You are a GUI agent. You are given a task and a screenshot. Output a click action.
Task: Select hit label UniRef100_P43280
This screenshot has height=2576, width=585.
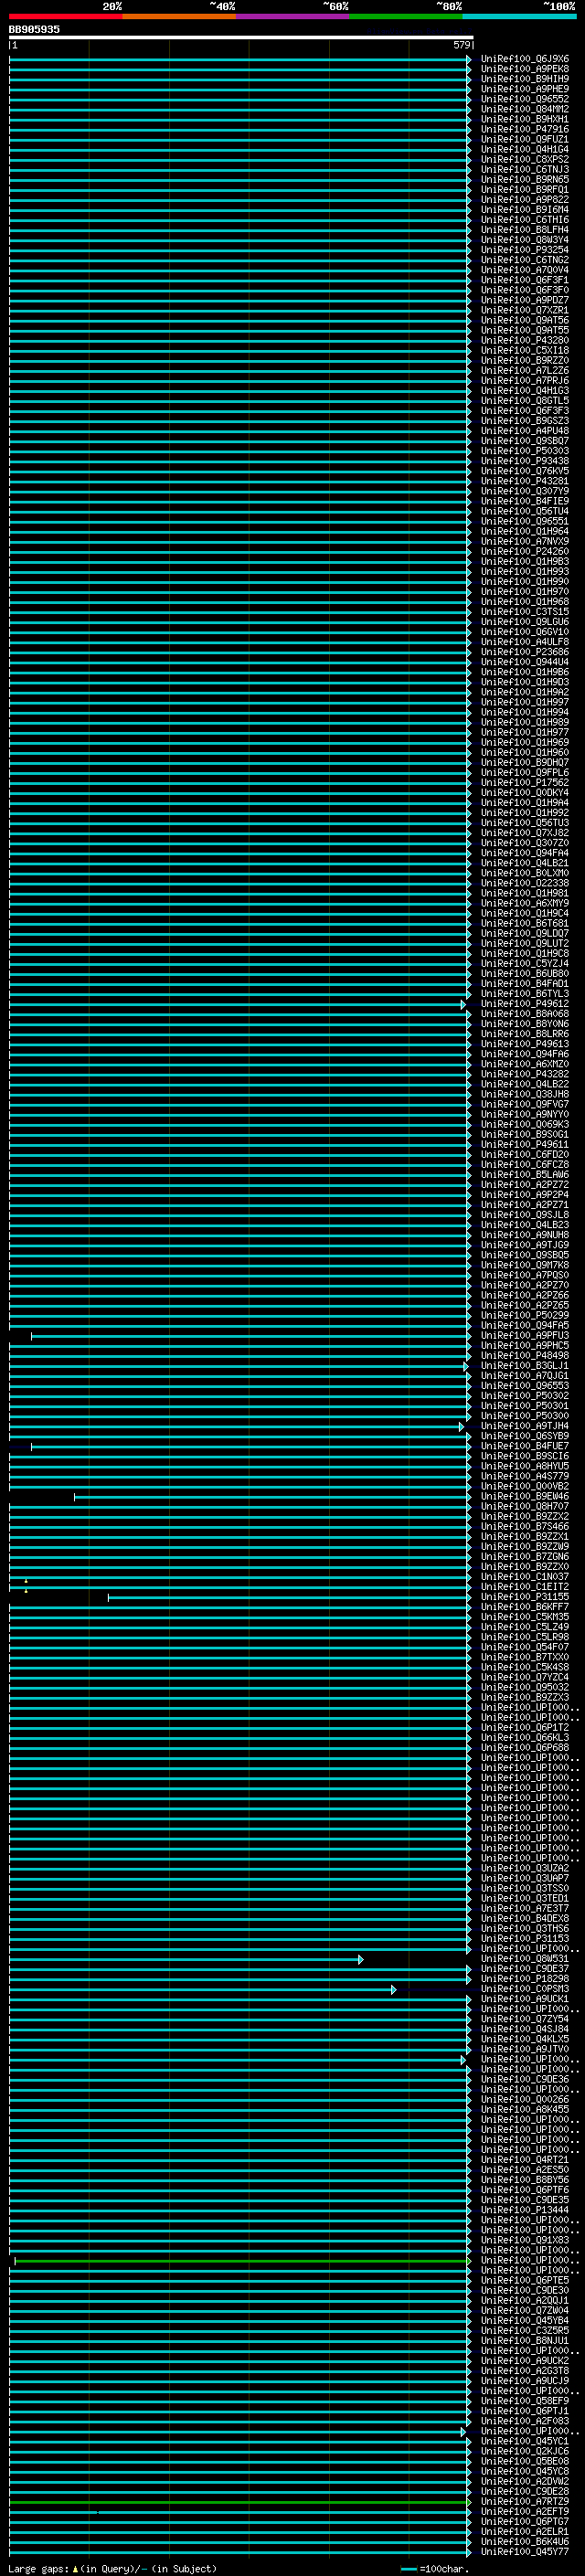click(525, 340)
